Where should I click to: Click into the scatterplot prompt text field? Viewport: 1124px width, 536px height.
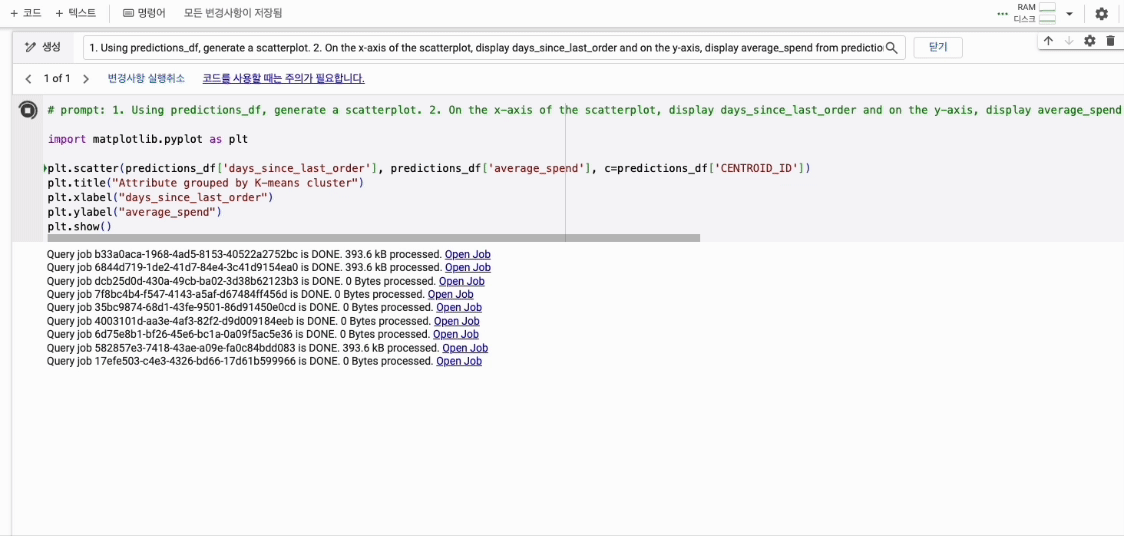[485, 47]
